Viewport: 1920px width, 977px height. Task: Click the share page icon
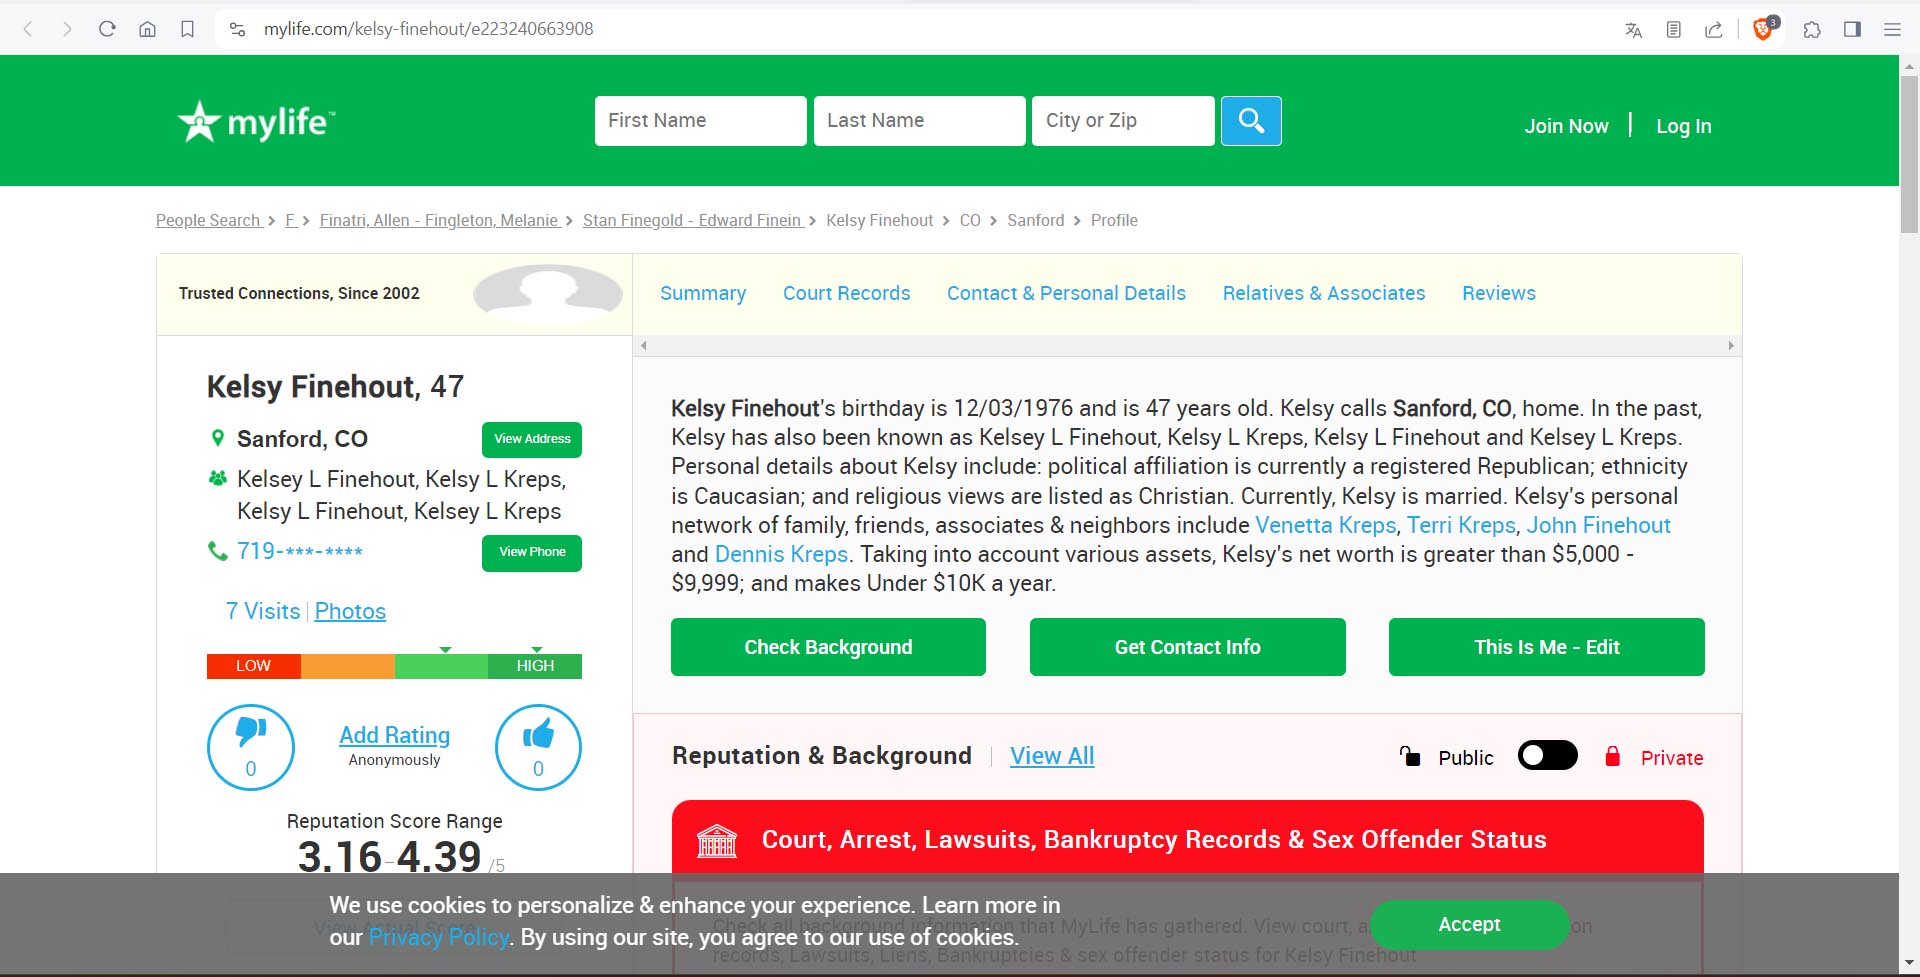click(1713, 30)
